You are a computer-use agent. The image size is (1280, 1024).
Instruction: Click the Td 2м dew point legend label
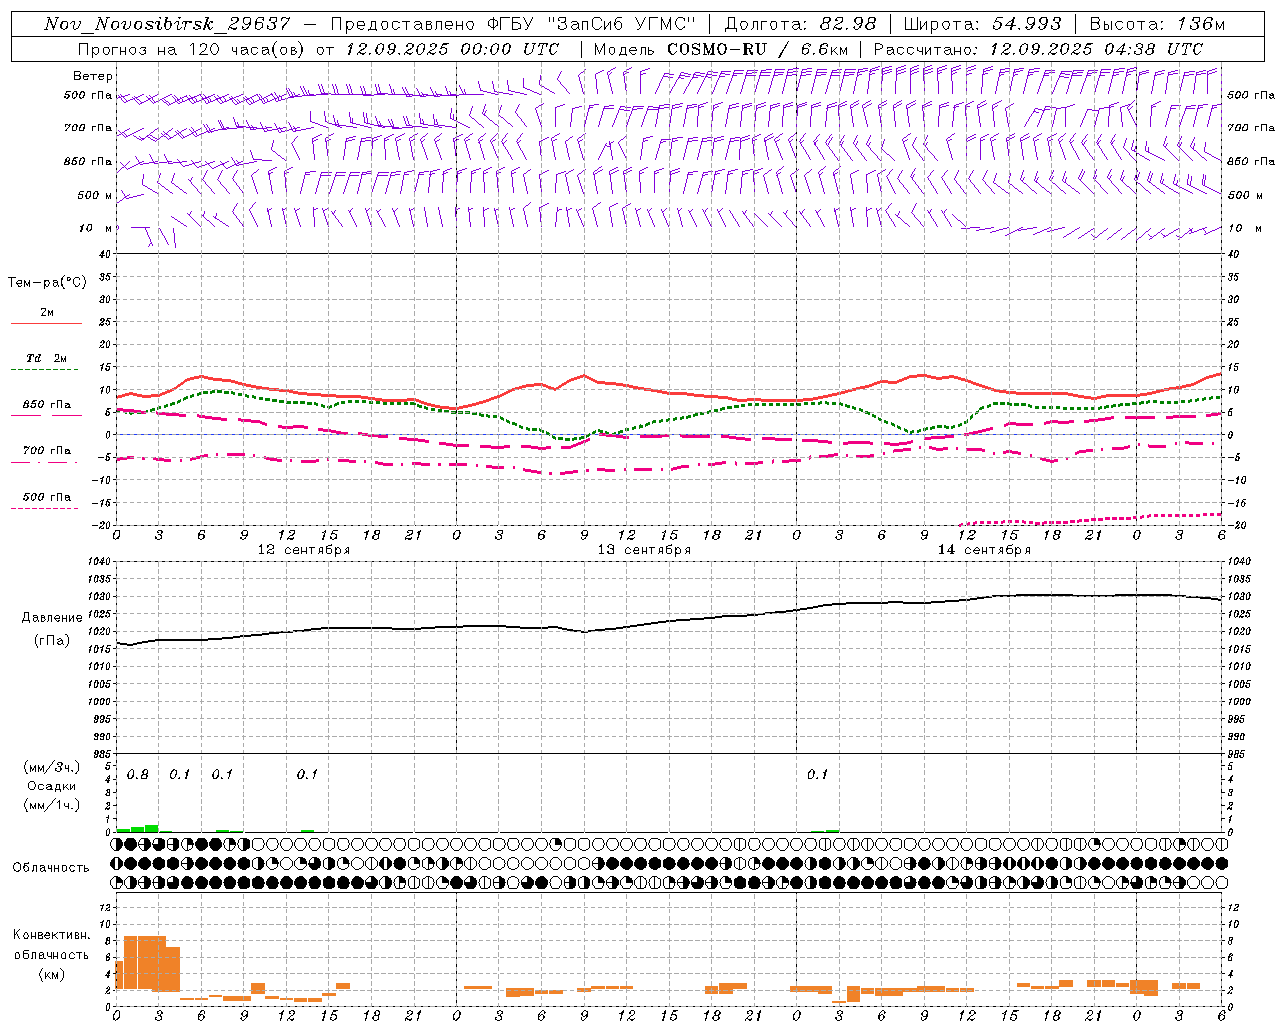(47, 358)
